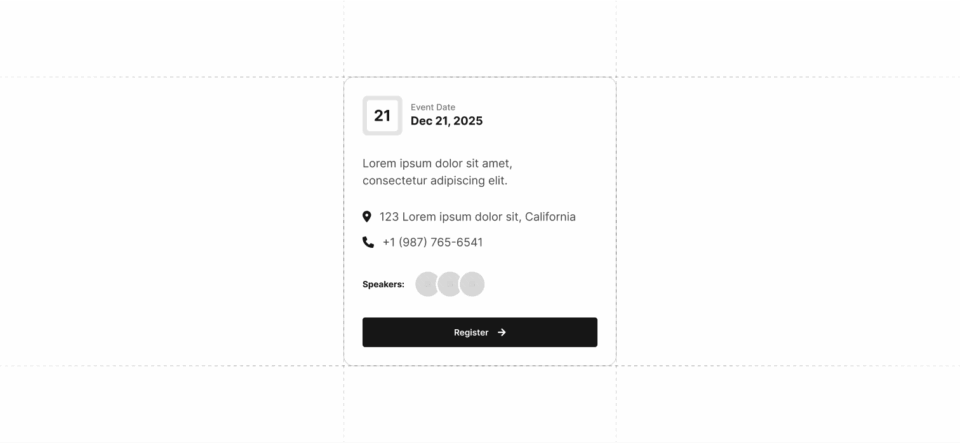Click the word California in the address
This screenshot has width=960, height=443.
(550, 217)
